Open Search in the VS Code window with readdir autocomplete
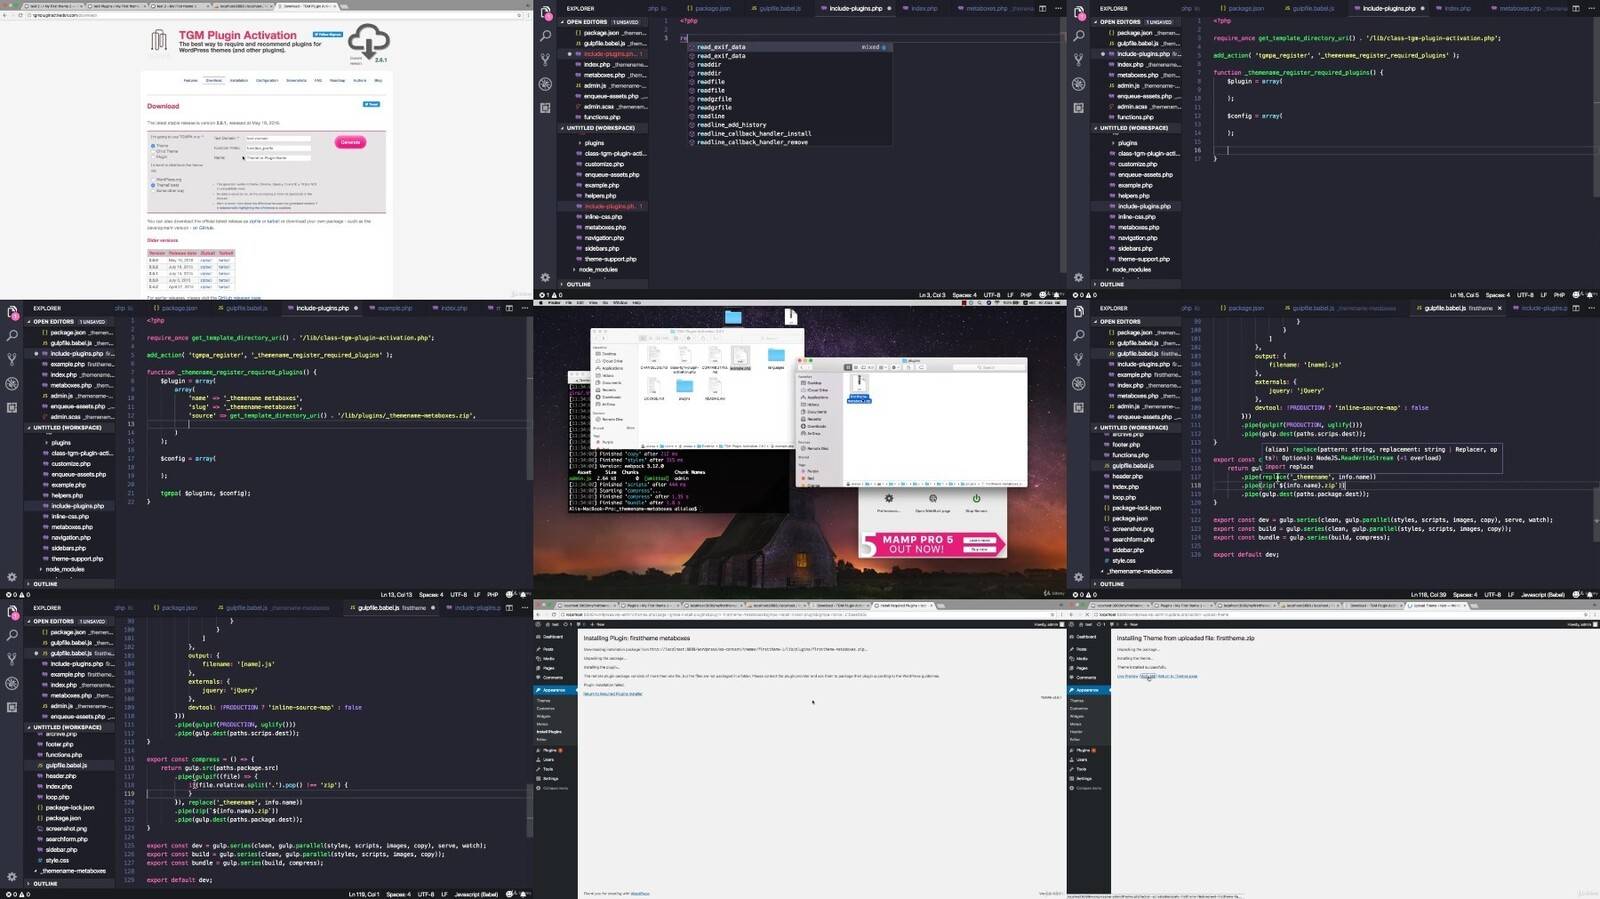1600x899 pixels. (x=545, y=36)
